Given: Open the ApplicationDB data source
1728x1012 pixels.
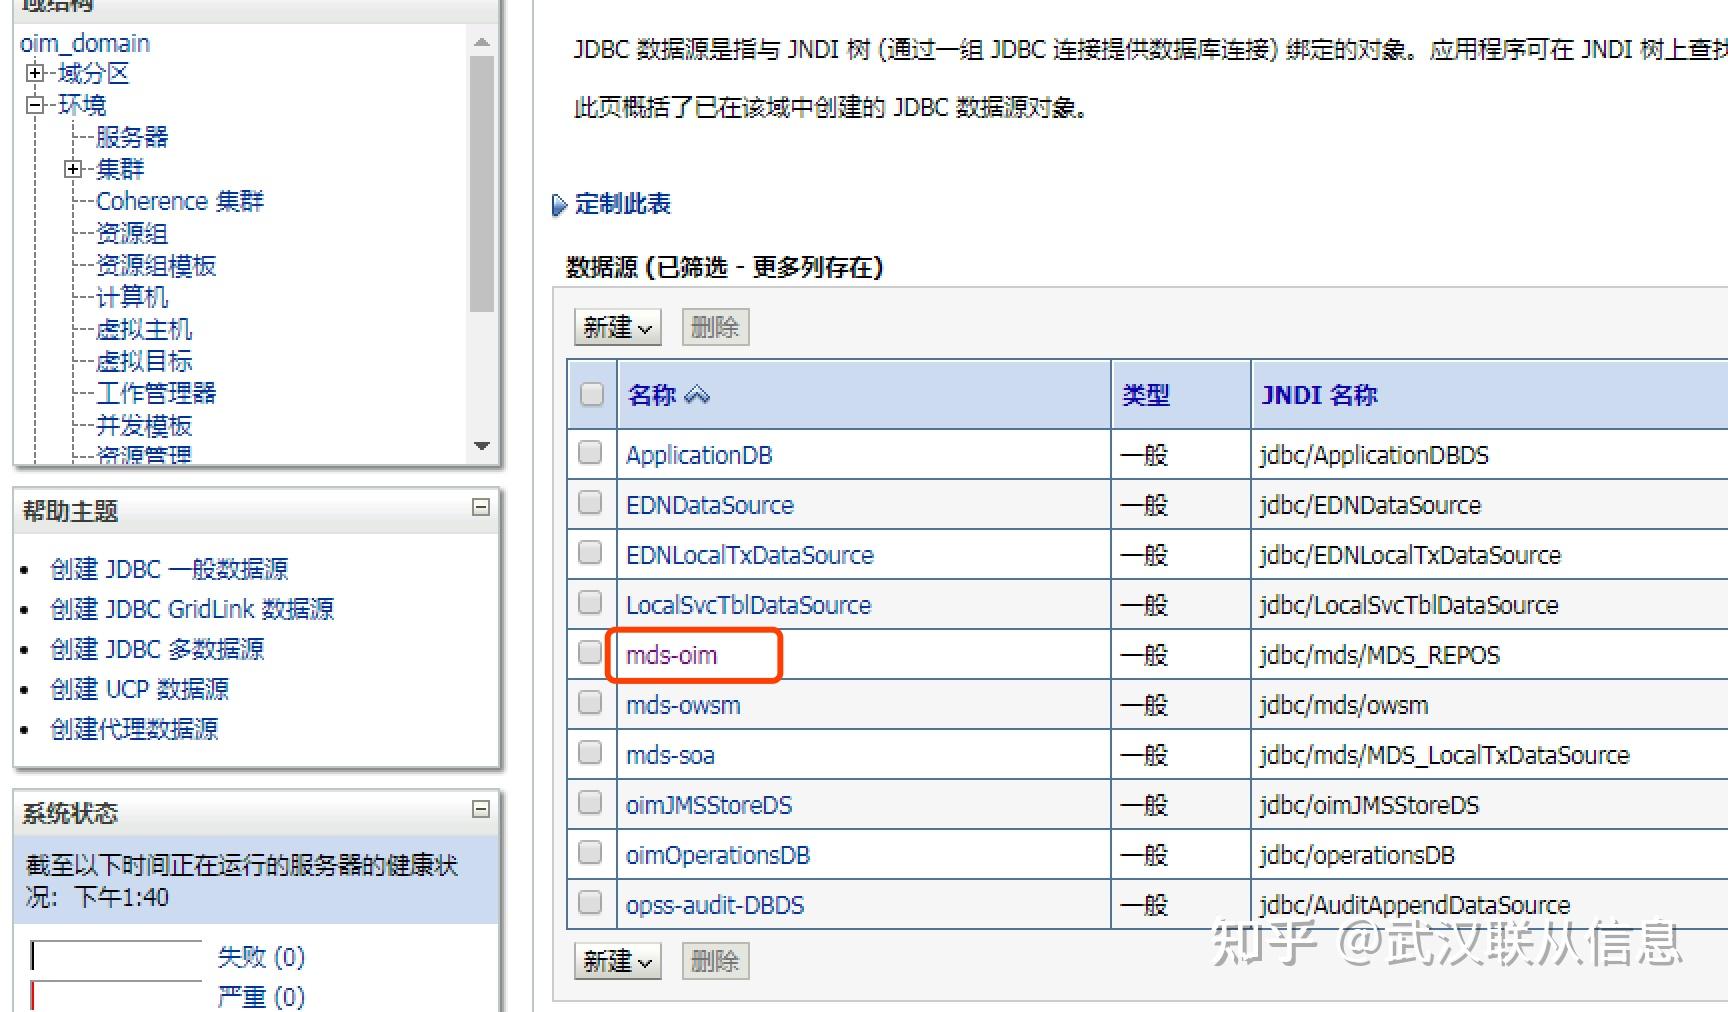Looking at the screenshot, I should pyautogui.click(x=698, y=455).
